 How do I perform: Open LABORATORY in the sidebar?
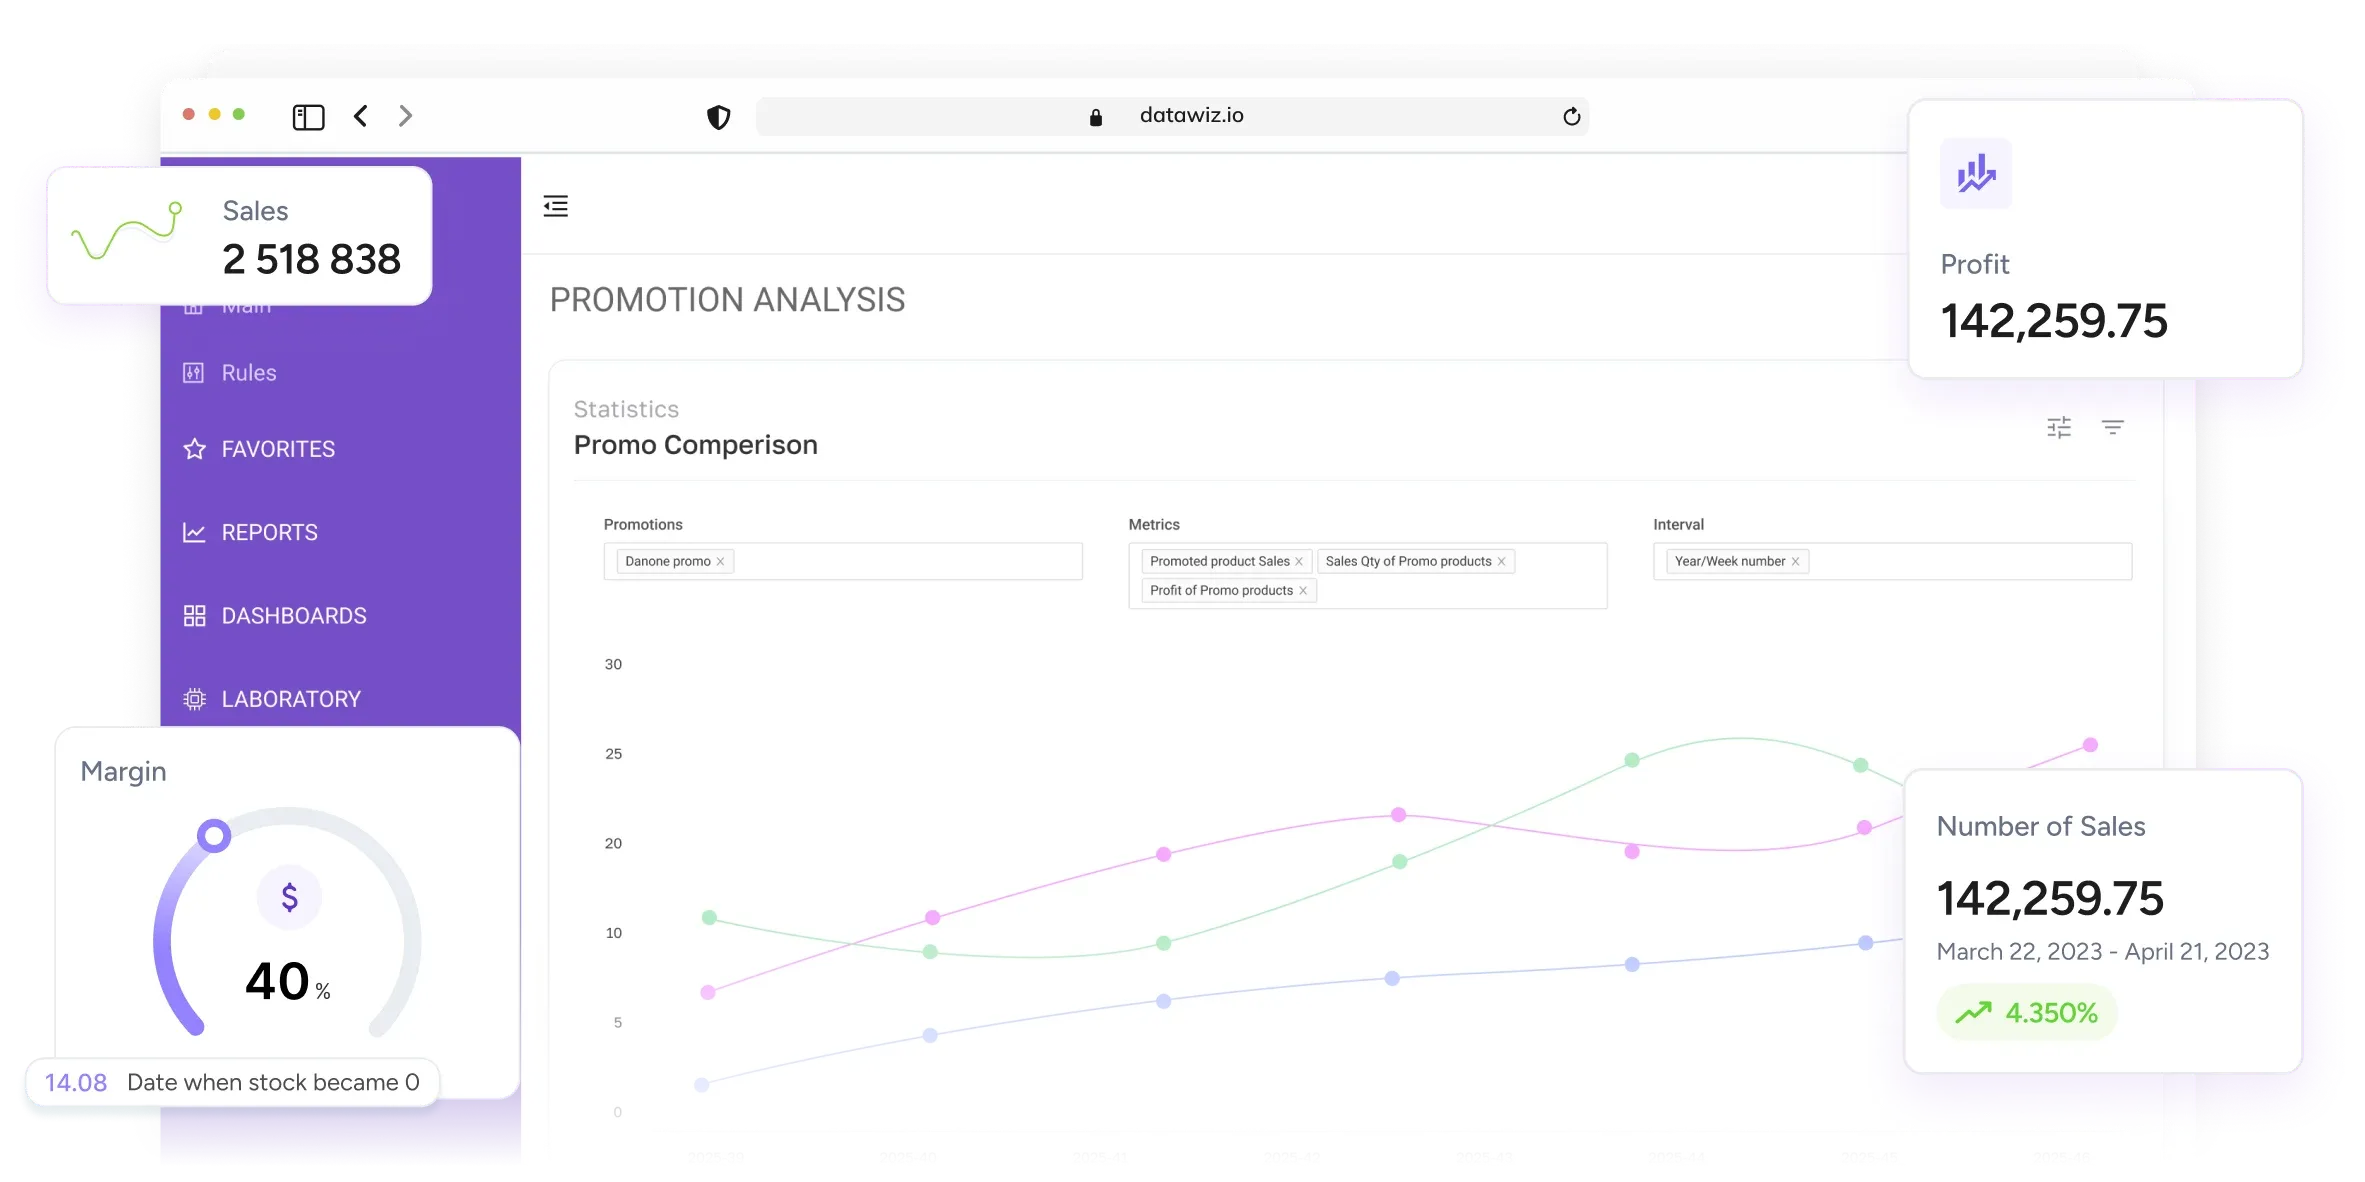(x=290, y=699)
